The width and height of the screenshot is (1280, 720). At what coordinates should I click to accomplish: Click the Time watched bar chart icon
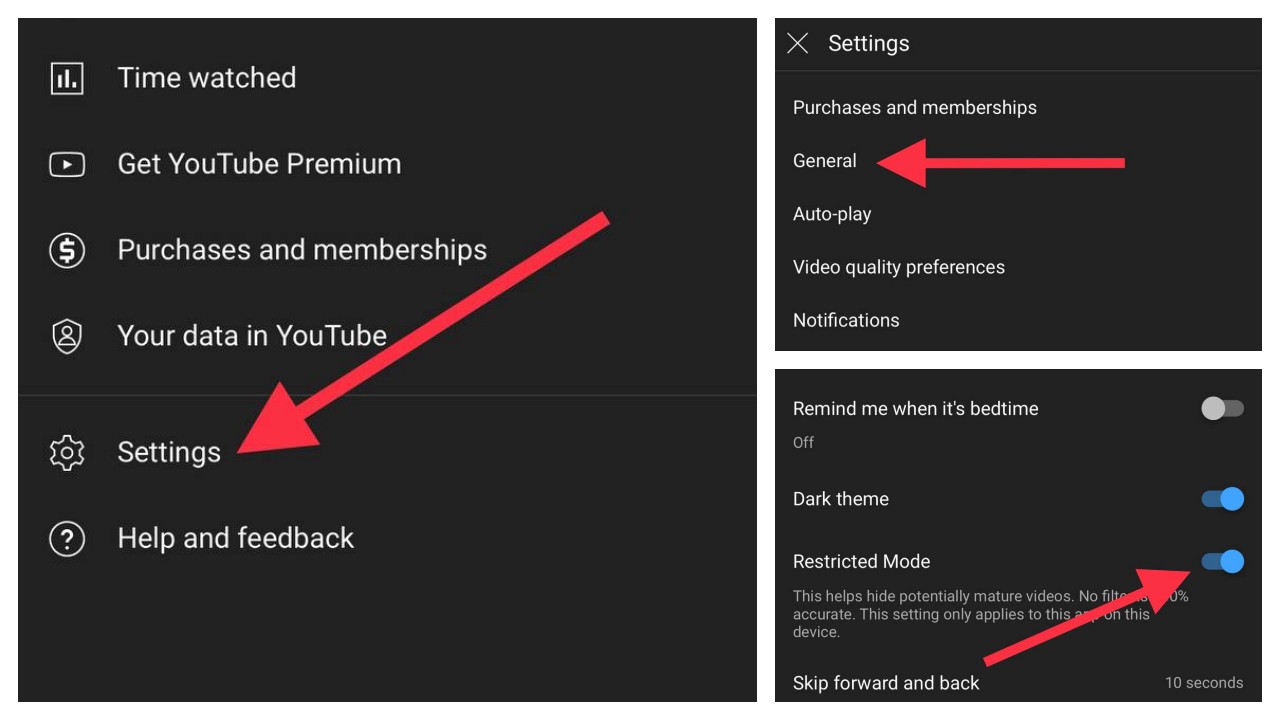coord(67,78)
